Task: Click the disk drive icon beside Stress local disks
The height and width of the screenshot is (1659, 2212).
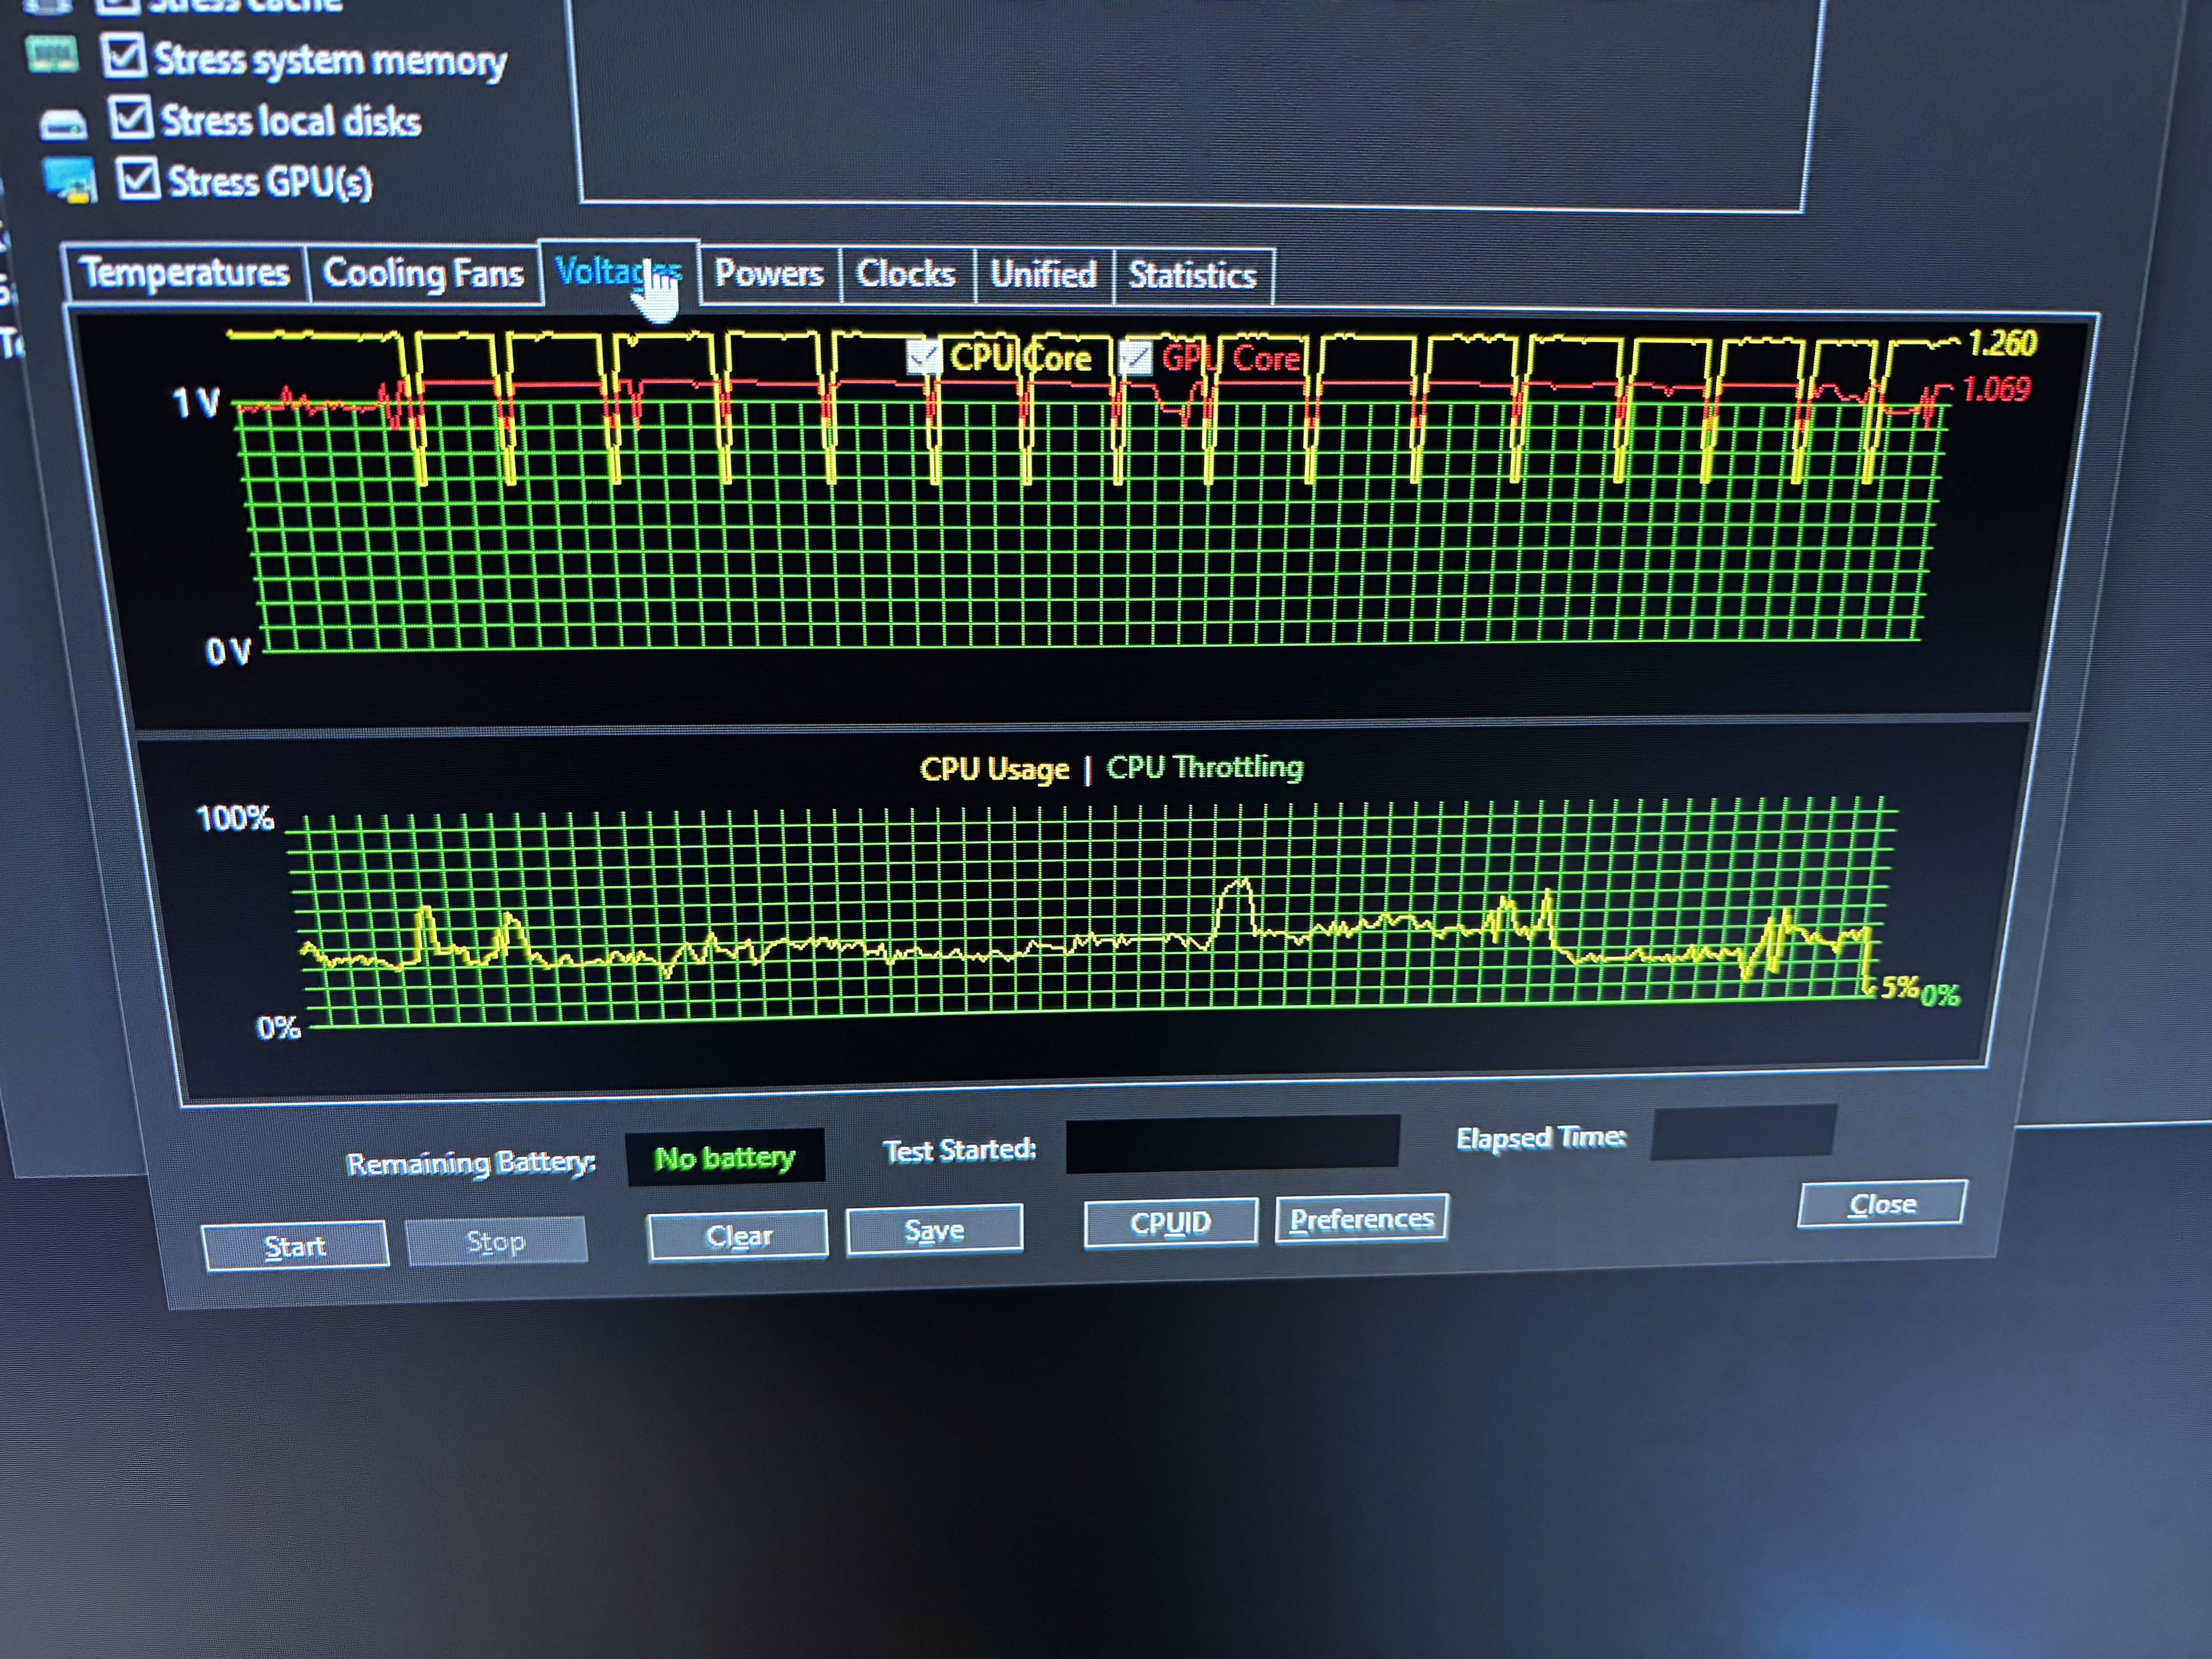Action: click(x=63, y=124)
